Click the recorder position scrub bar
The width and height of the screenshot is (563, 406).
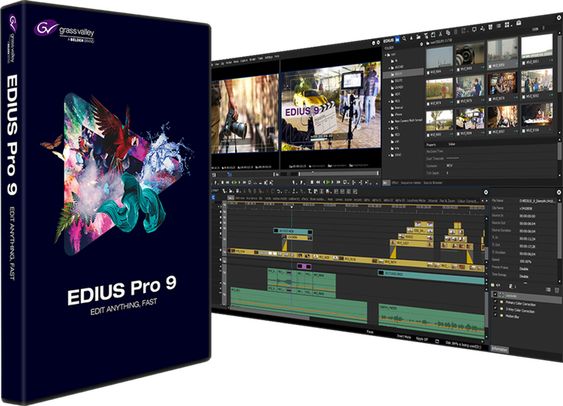pyautogui.click(x=339, y=173)
